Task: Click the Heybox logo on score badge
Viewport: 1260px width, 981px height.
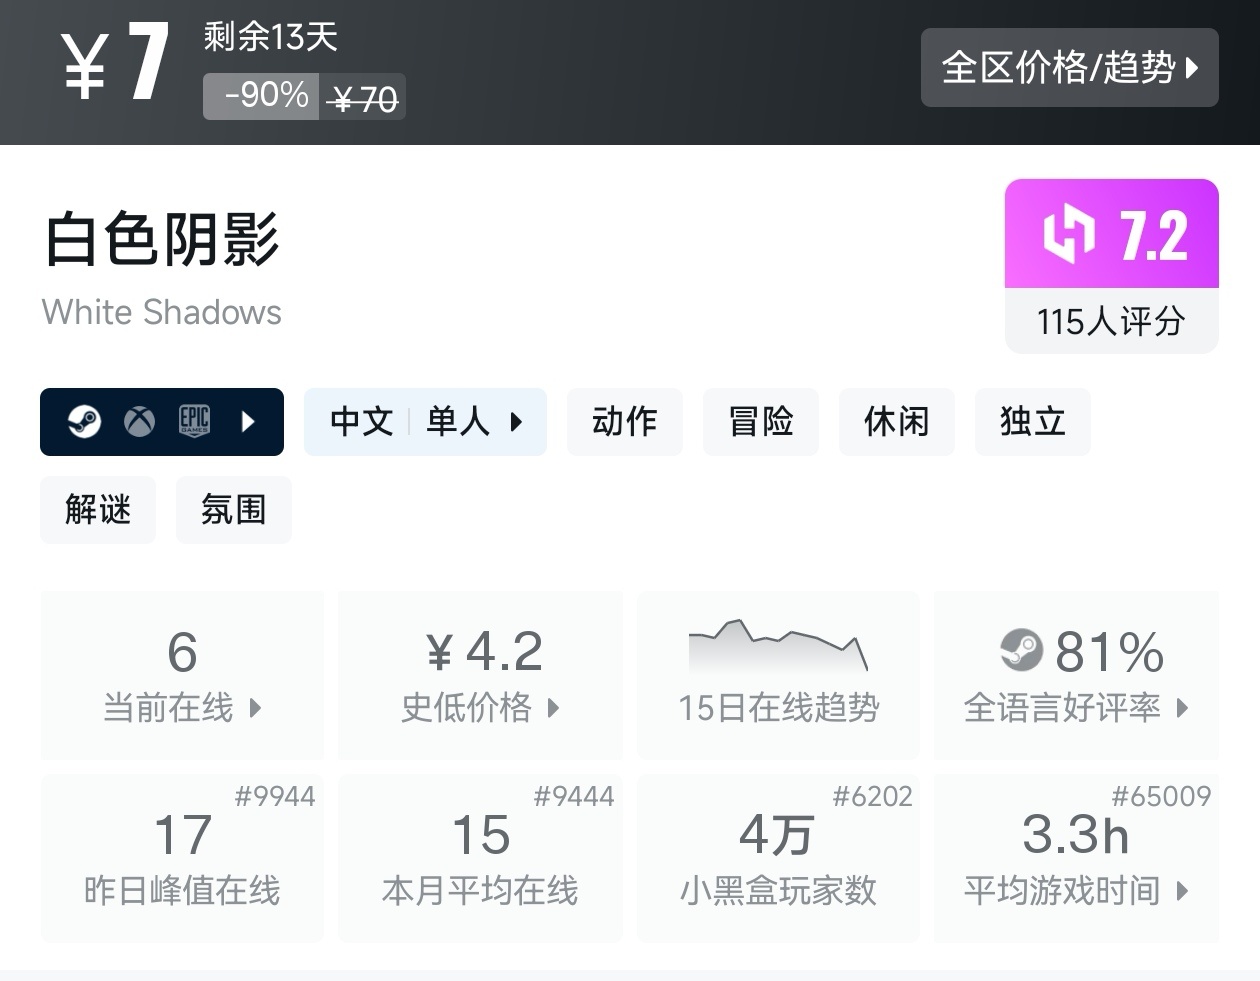Action: click(1067, 234)
